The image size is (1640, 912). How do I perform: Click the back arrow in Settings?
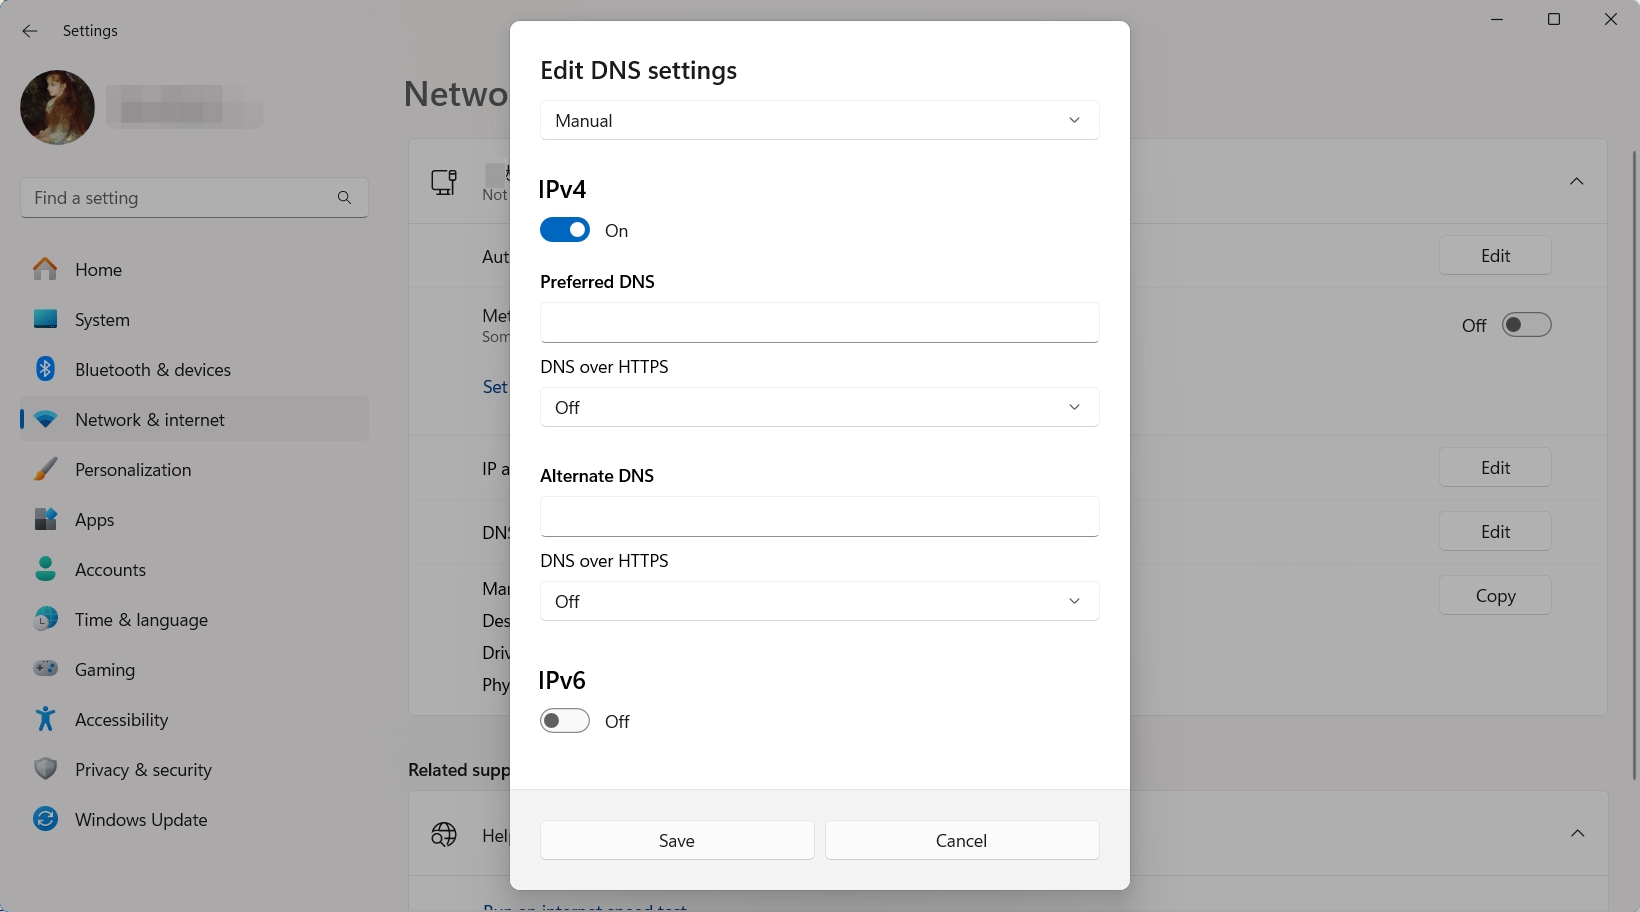click(30, 31)
